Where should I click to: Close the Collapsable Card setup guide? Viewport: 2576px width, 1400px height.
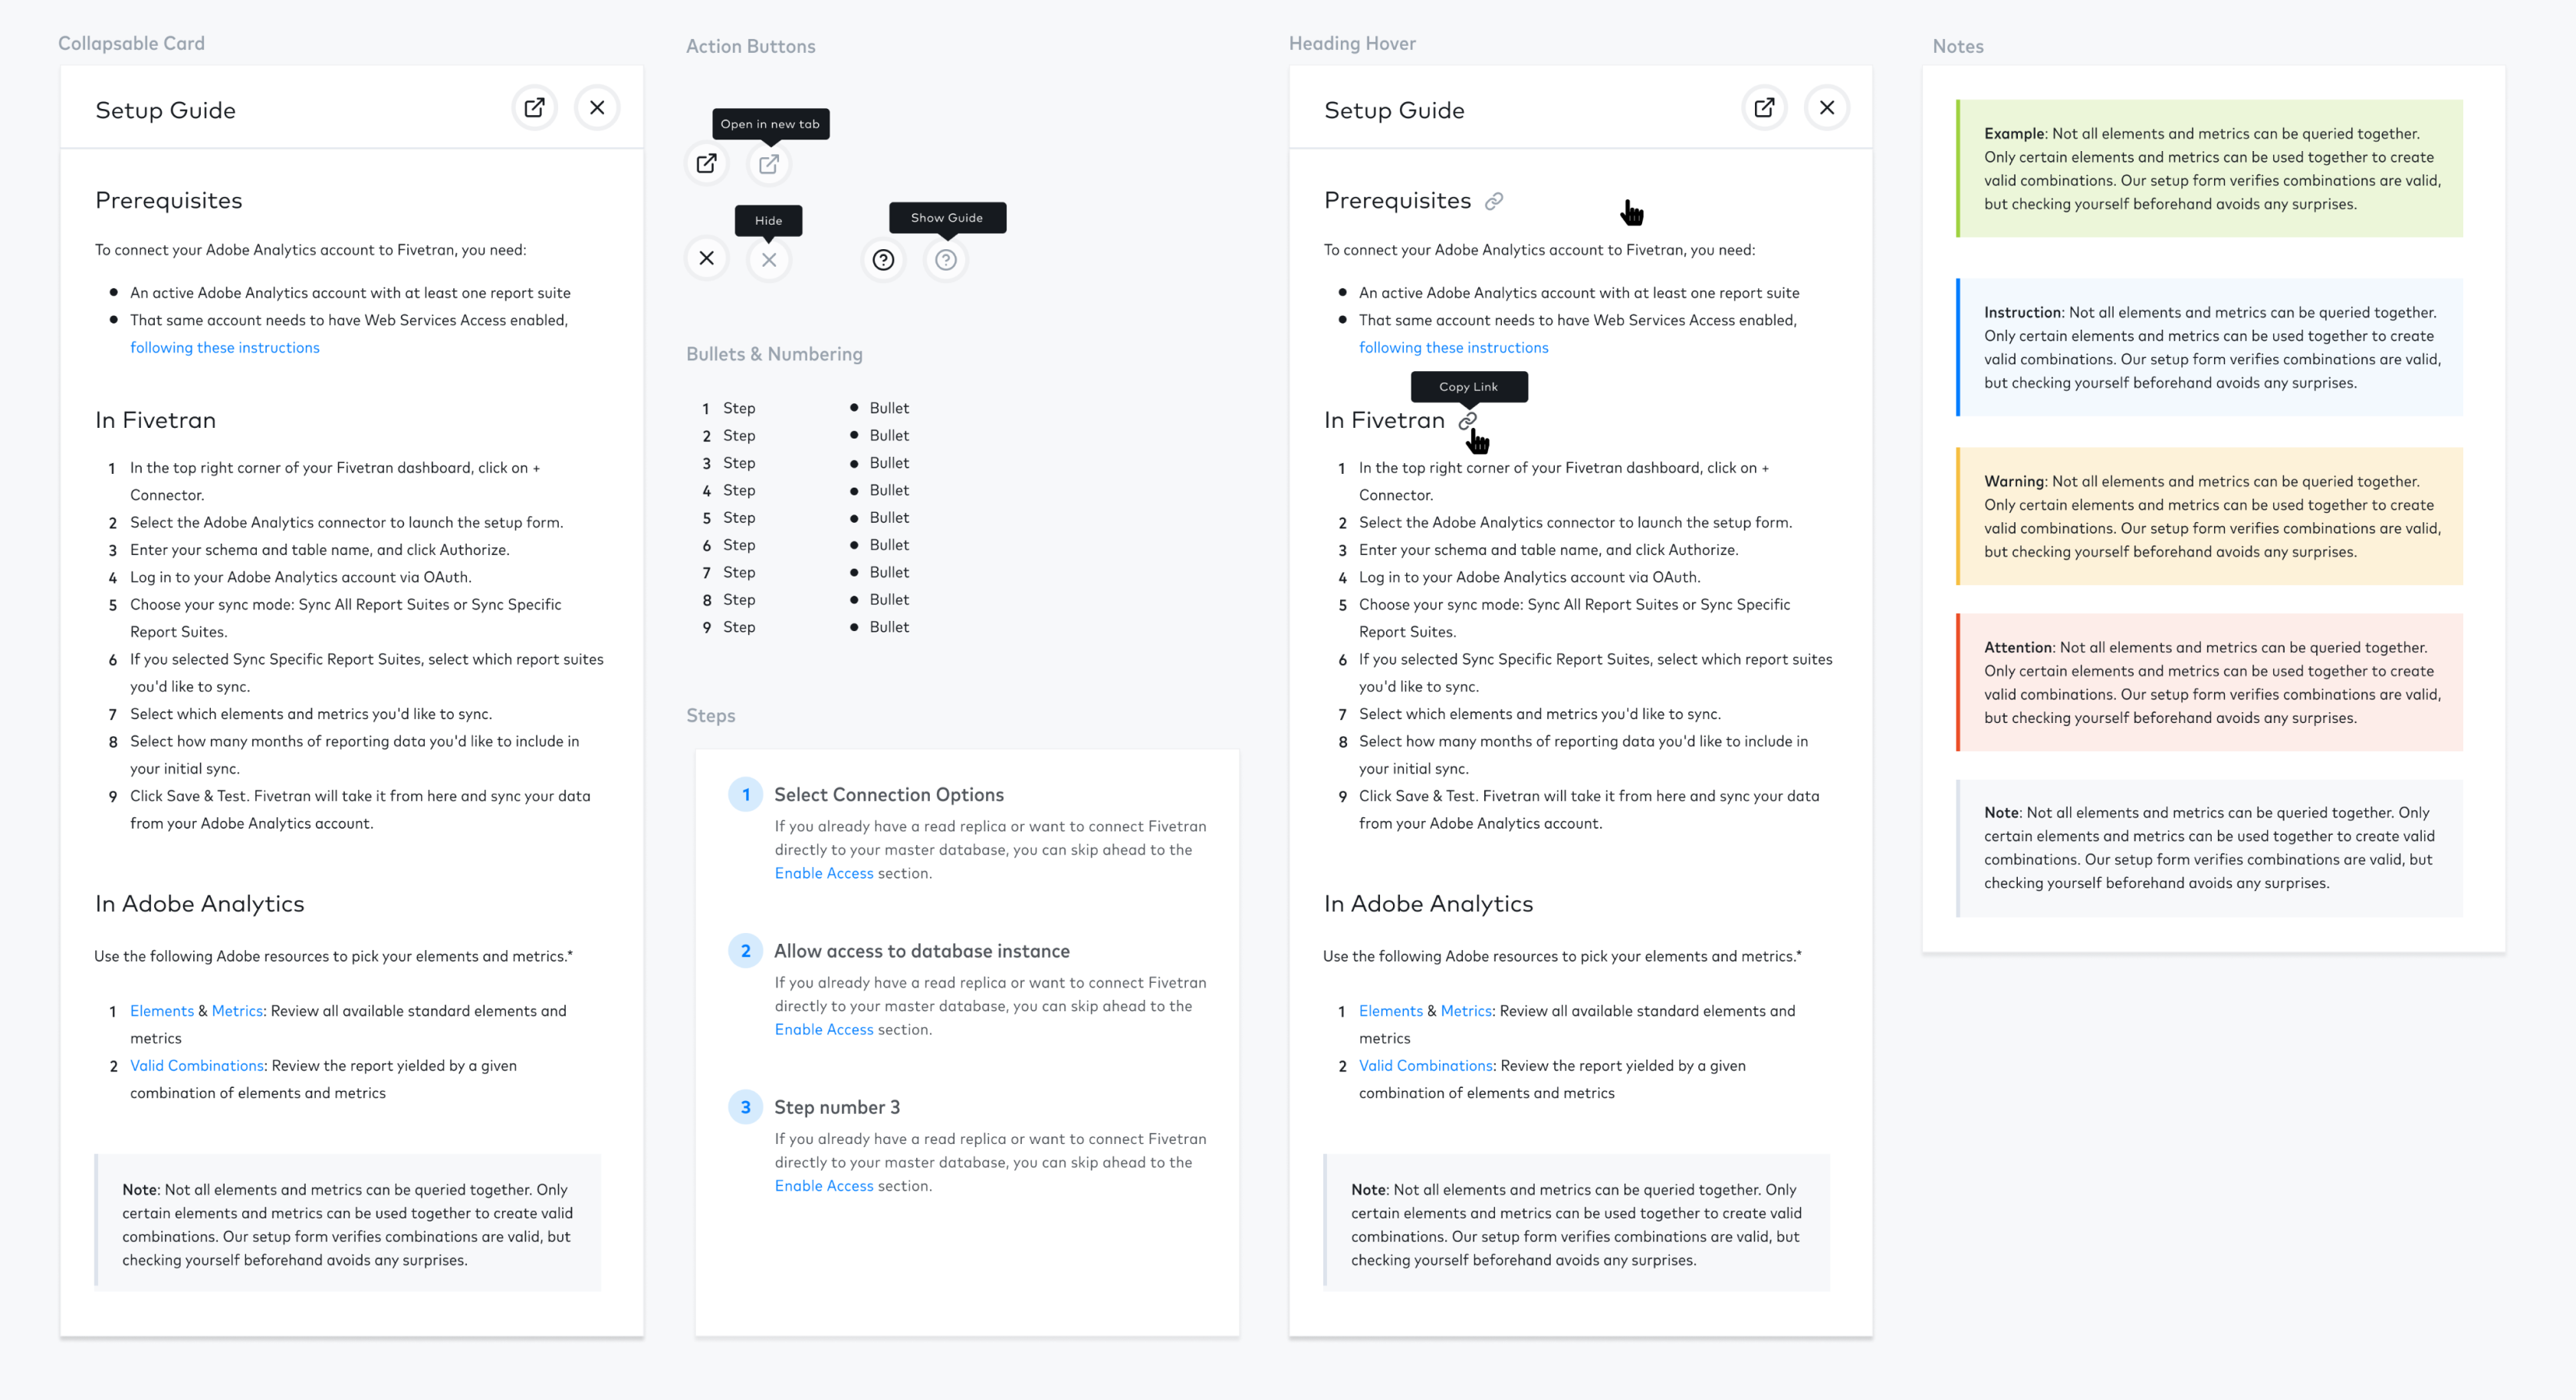pos(597,108)
